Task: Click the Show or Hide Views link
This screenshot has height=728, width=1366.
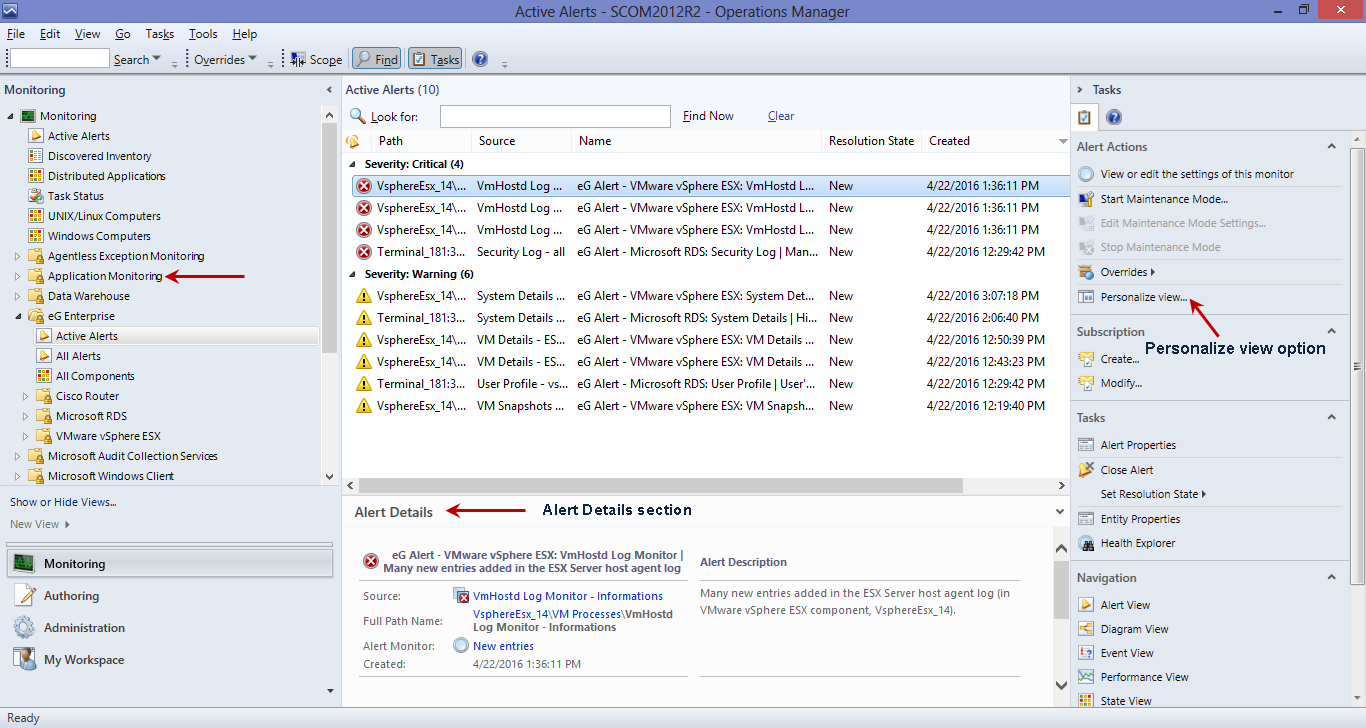Action: tap(63, 502)
